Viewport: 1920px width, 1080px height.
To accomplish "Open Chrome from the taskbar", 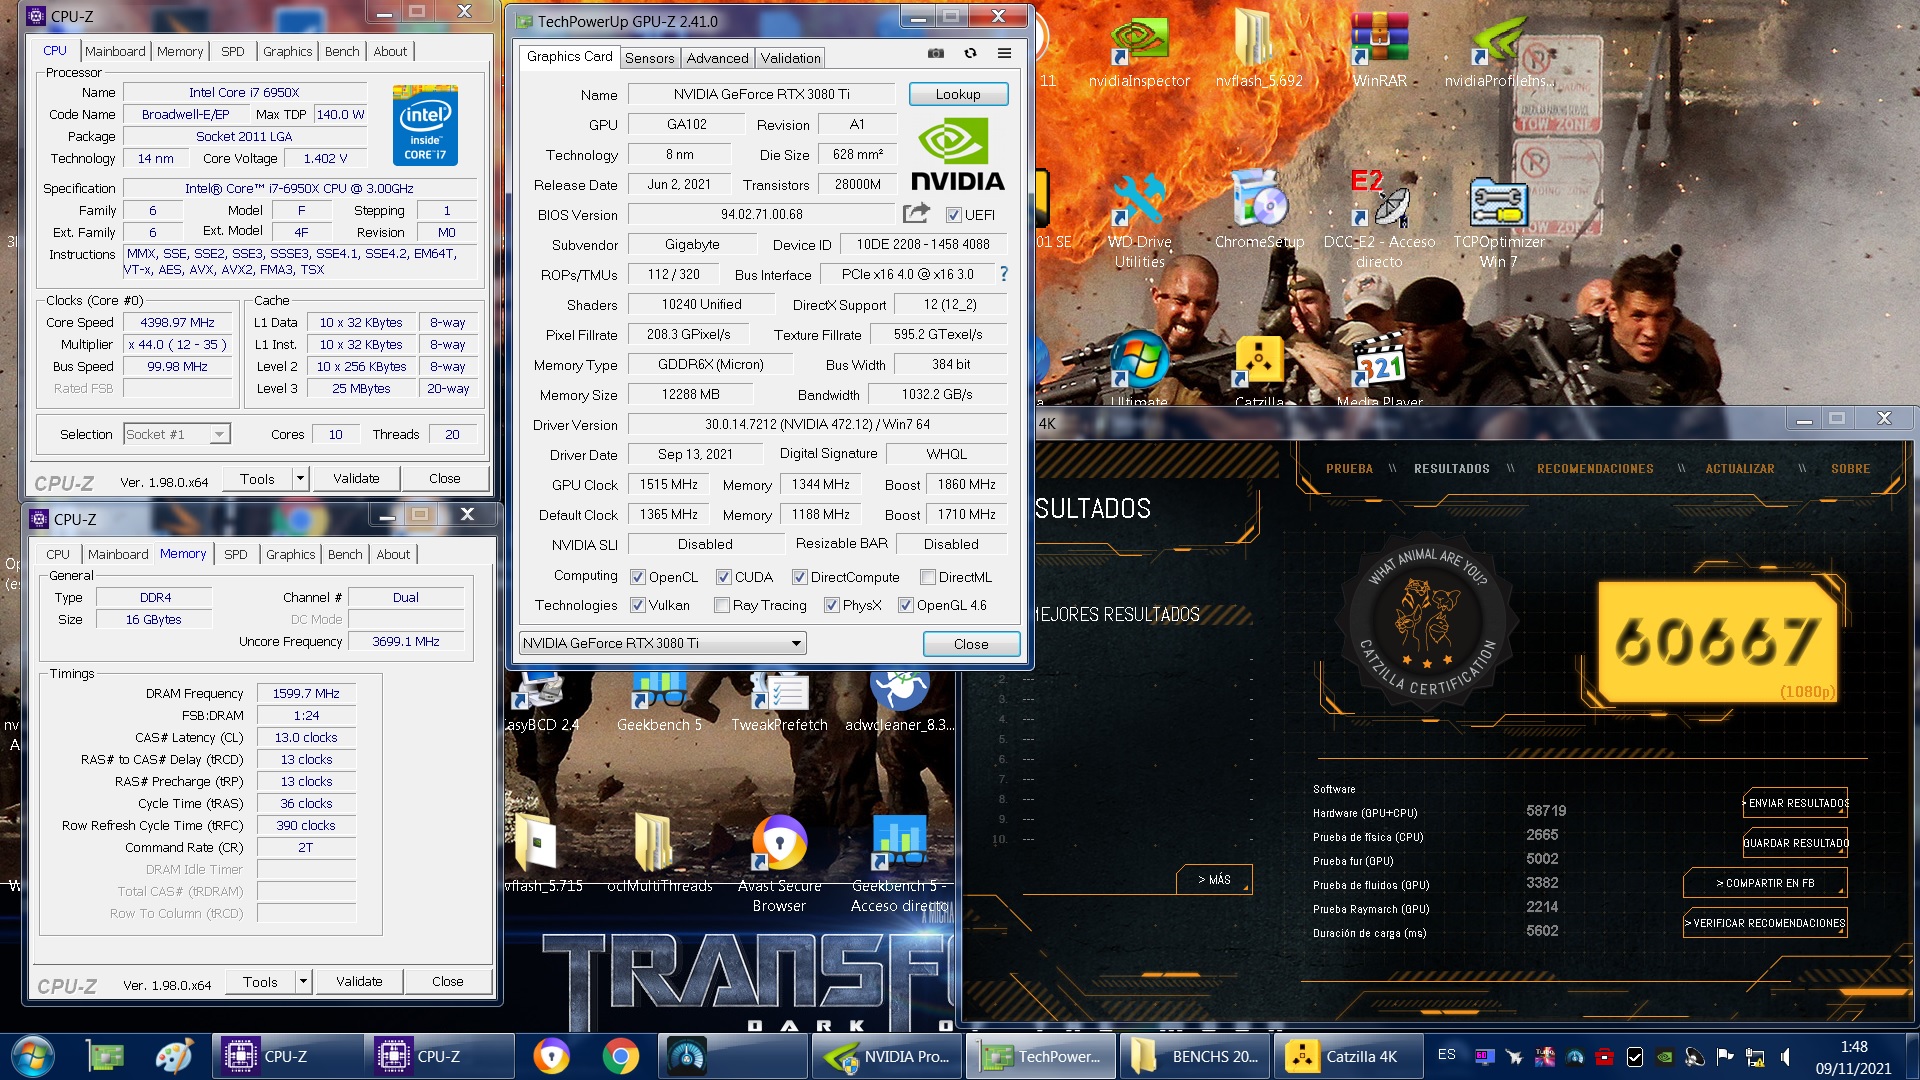I will pyautogui.click(x=620, y=1056).
